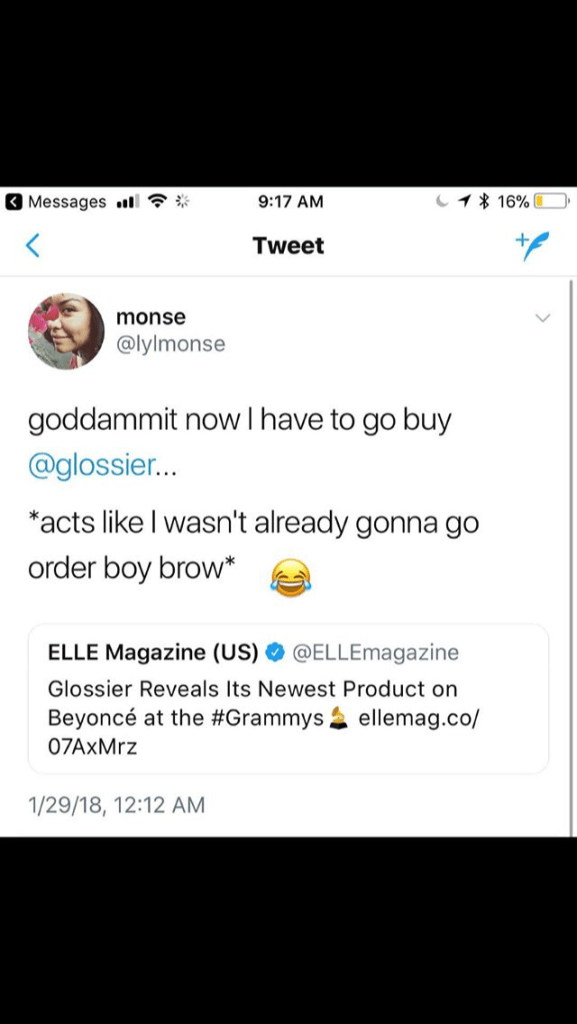Tap the Bluetooth icon in the status bar
This screenshot has width=577, height=1024.
pos(484,202)
